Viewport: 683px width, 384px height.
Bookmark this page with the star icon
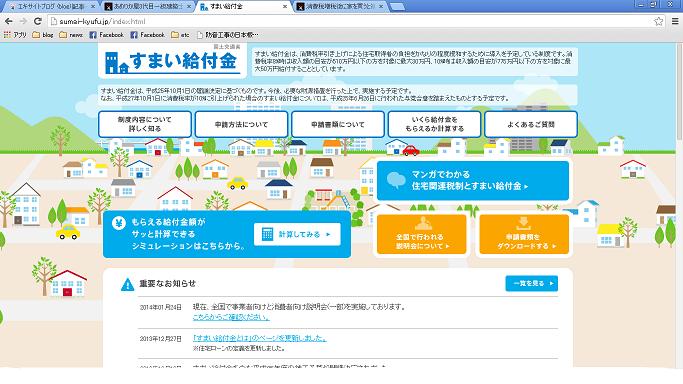click(x=658, y=21)
